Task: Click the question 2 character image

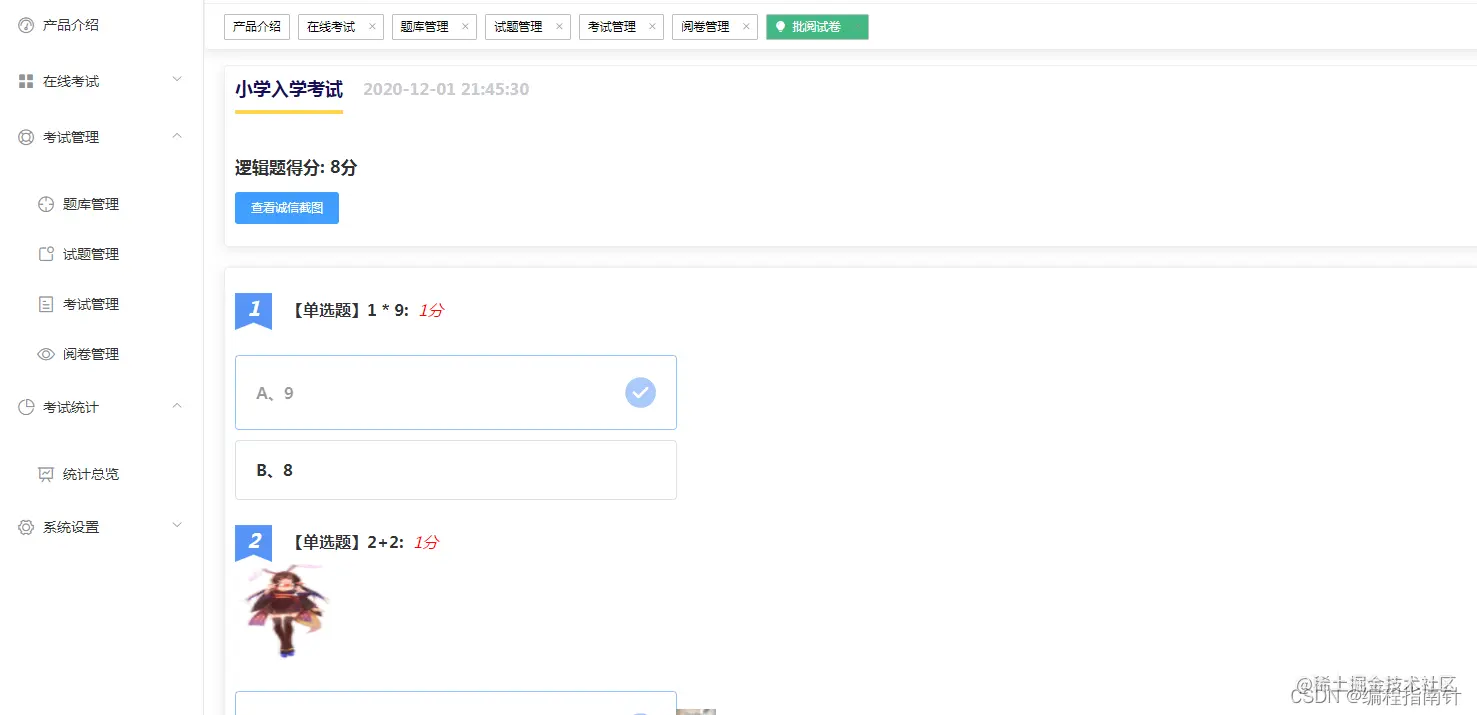Action: tap(287, 610)
